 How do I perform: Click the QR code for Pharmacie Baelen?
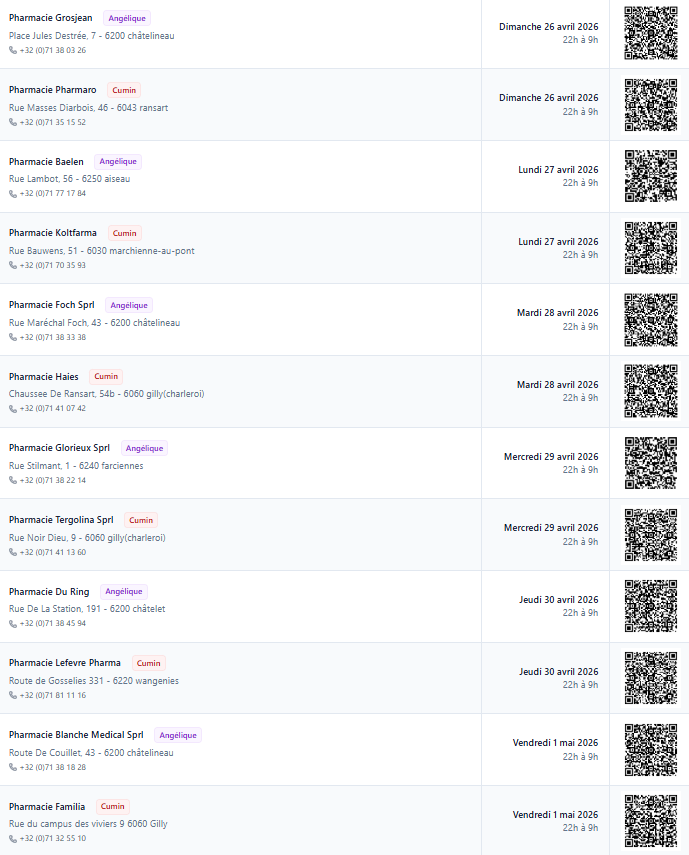click(651, 176)
